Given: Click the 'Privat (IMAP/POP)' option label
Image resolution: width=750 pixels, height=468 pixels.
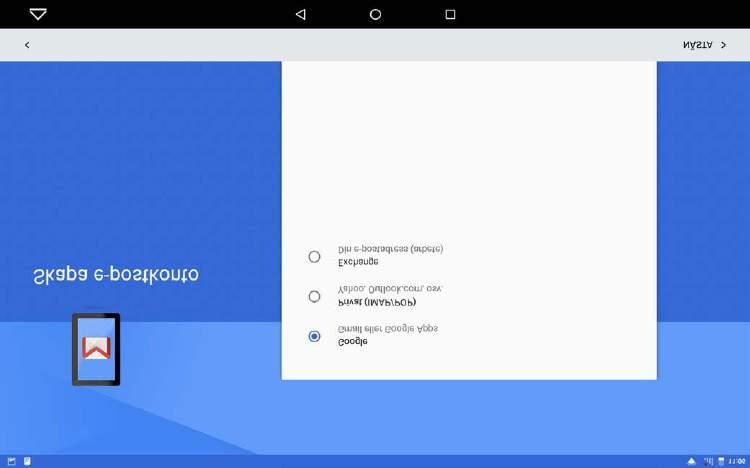Looking at the screenshot, I should tap(377, 302).
